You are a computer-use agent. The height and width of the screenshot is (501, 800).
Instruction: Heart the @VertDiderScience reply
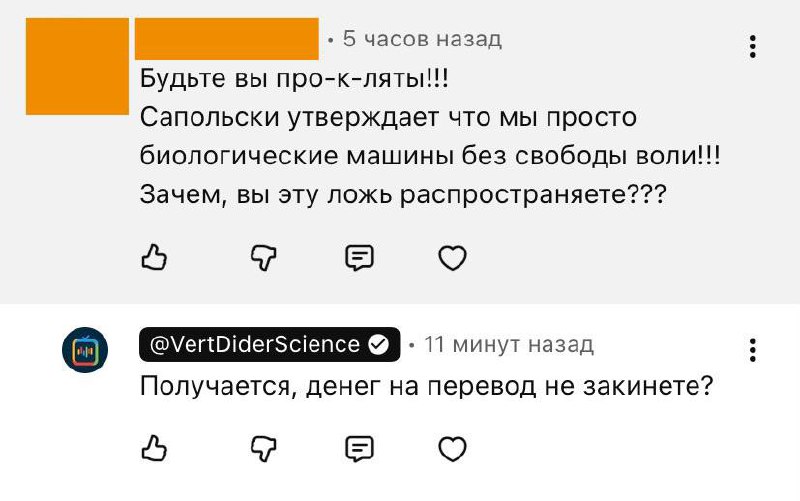[x=453, y=448]
